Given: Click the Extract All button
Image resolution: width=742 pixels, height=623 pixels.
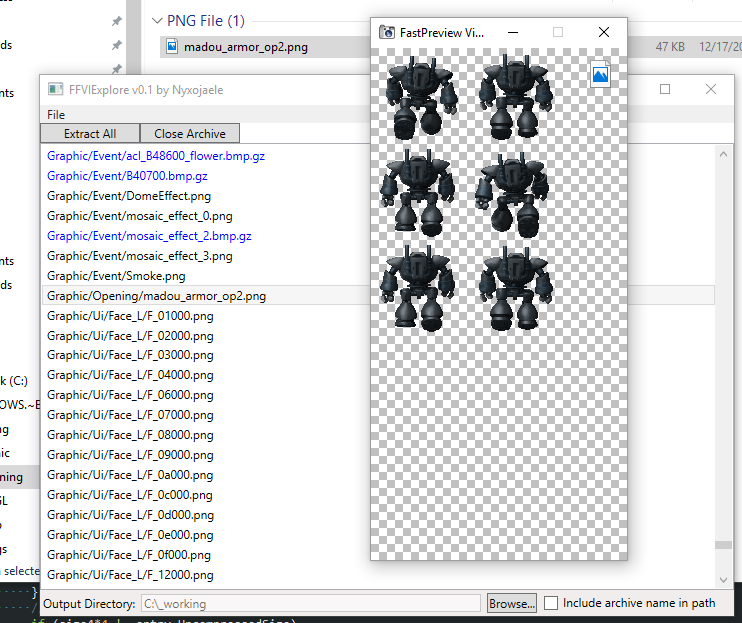Looking at the screenshot, I should click(90, 133).
